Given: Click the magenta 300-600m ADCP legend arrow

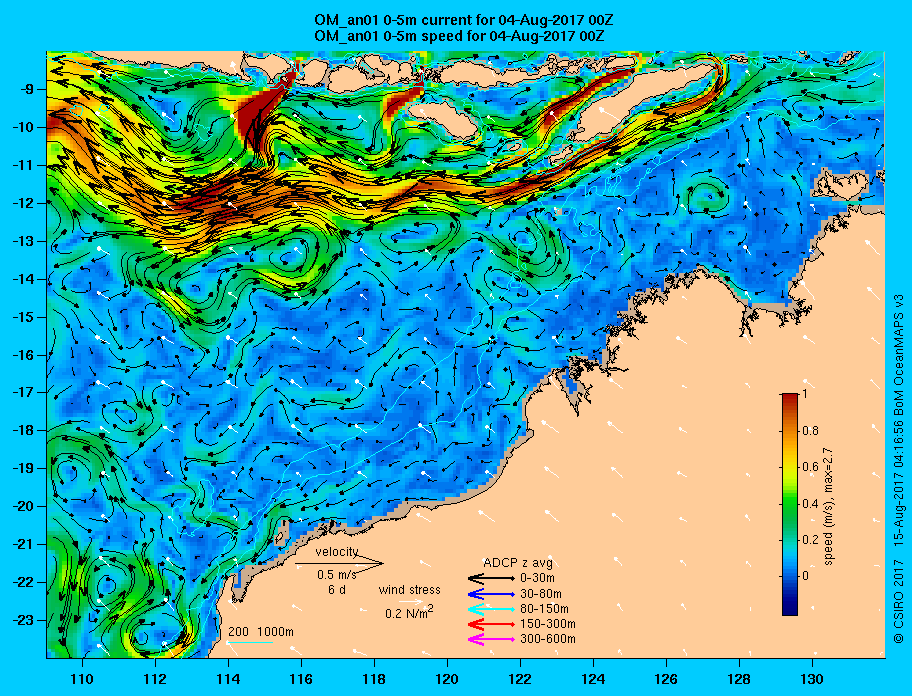Looking at the screenshot, I should tap(491, 640).
